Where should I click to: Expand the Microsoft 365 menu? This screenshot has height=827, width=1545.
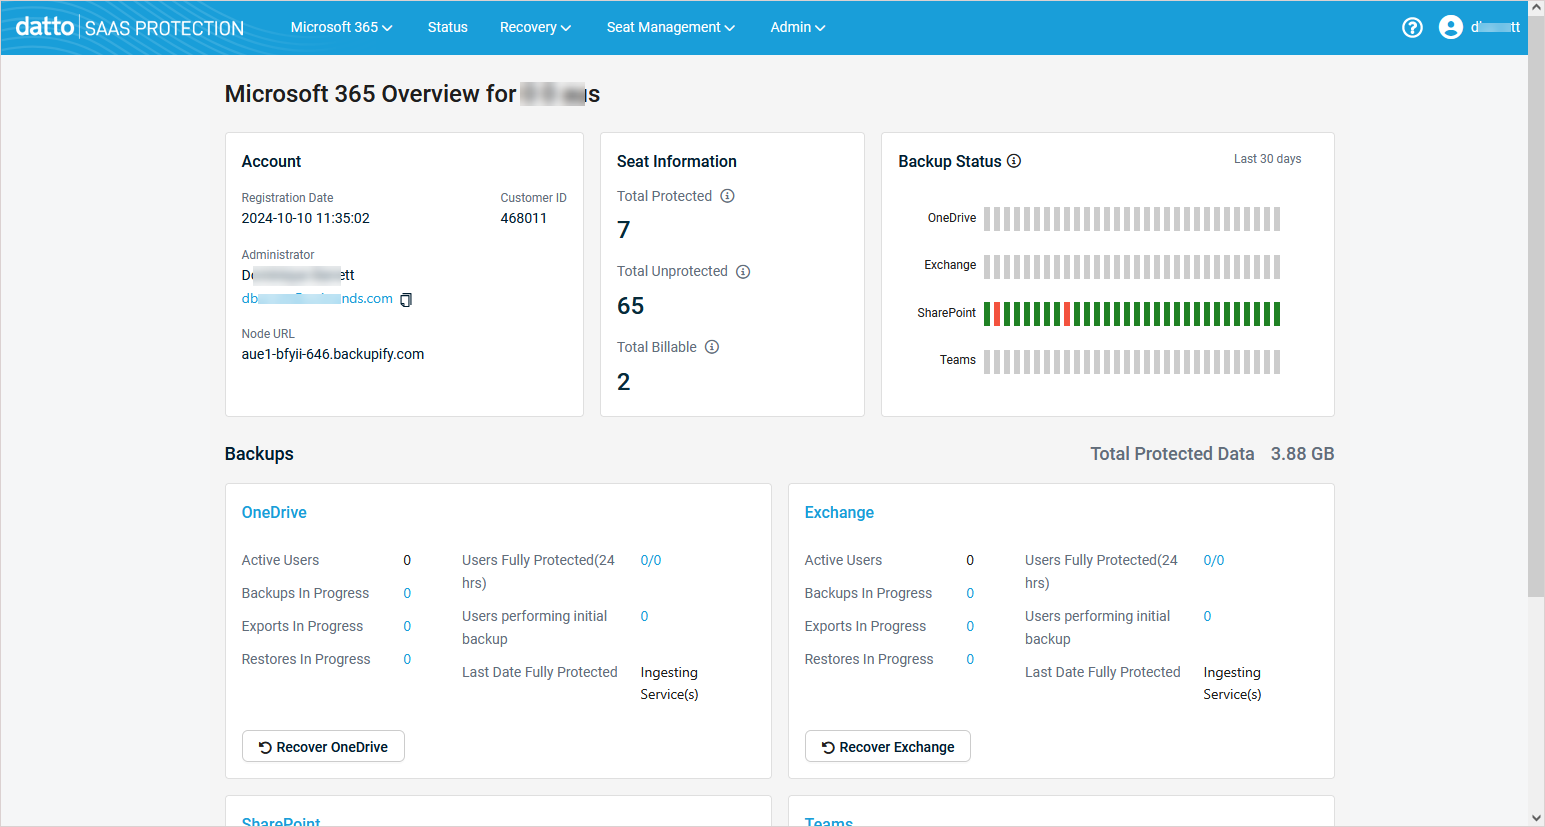(x=341, y=28)
